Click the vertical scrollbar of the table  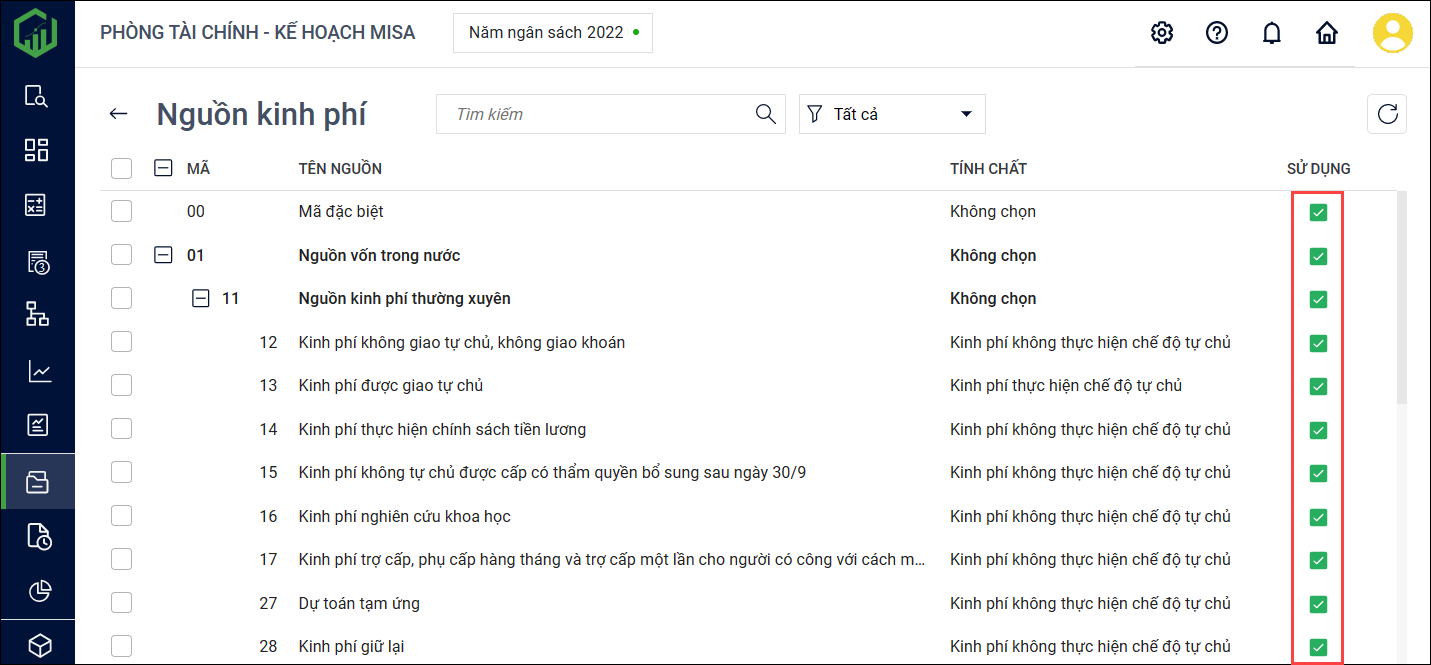(1401, 300)
